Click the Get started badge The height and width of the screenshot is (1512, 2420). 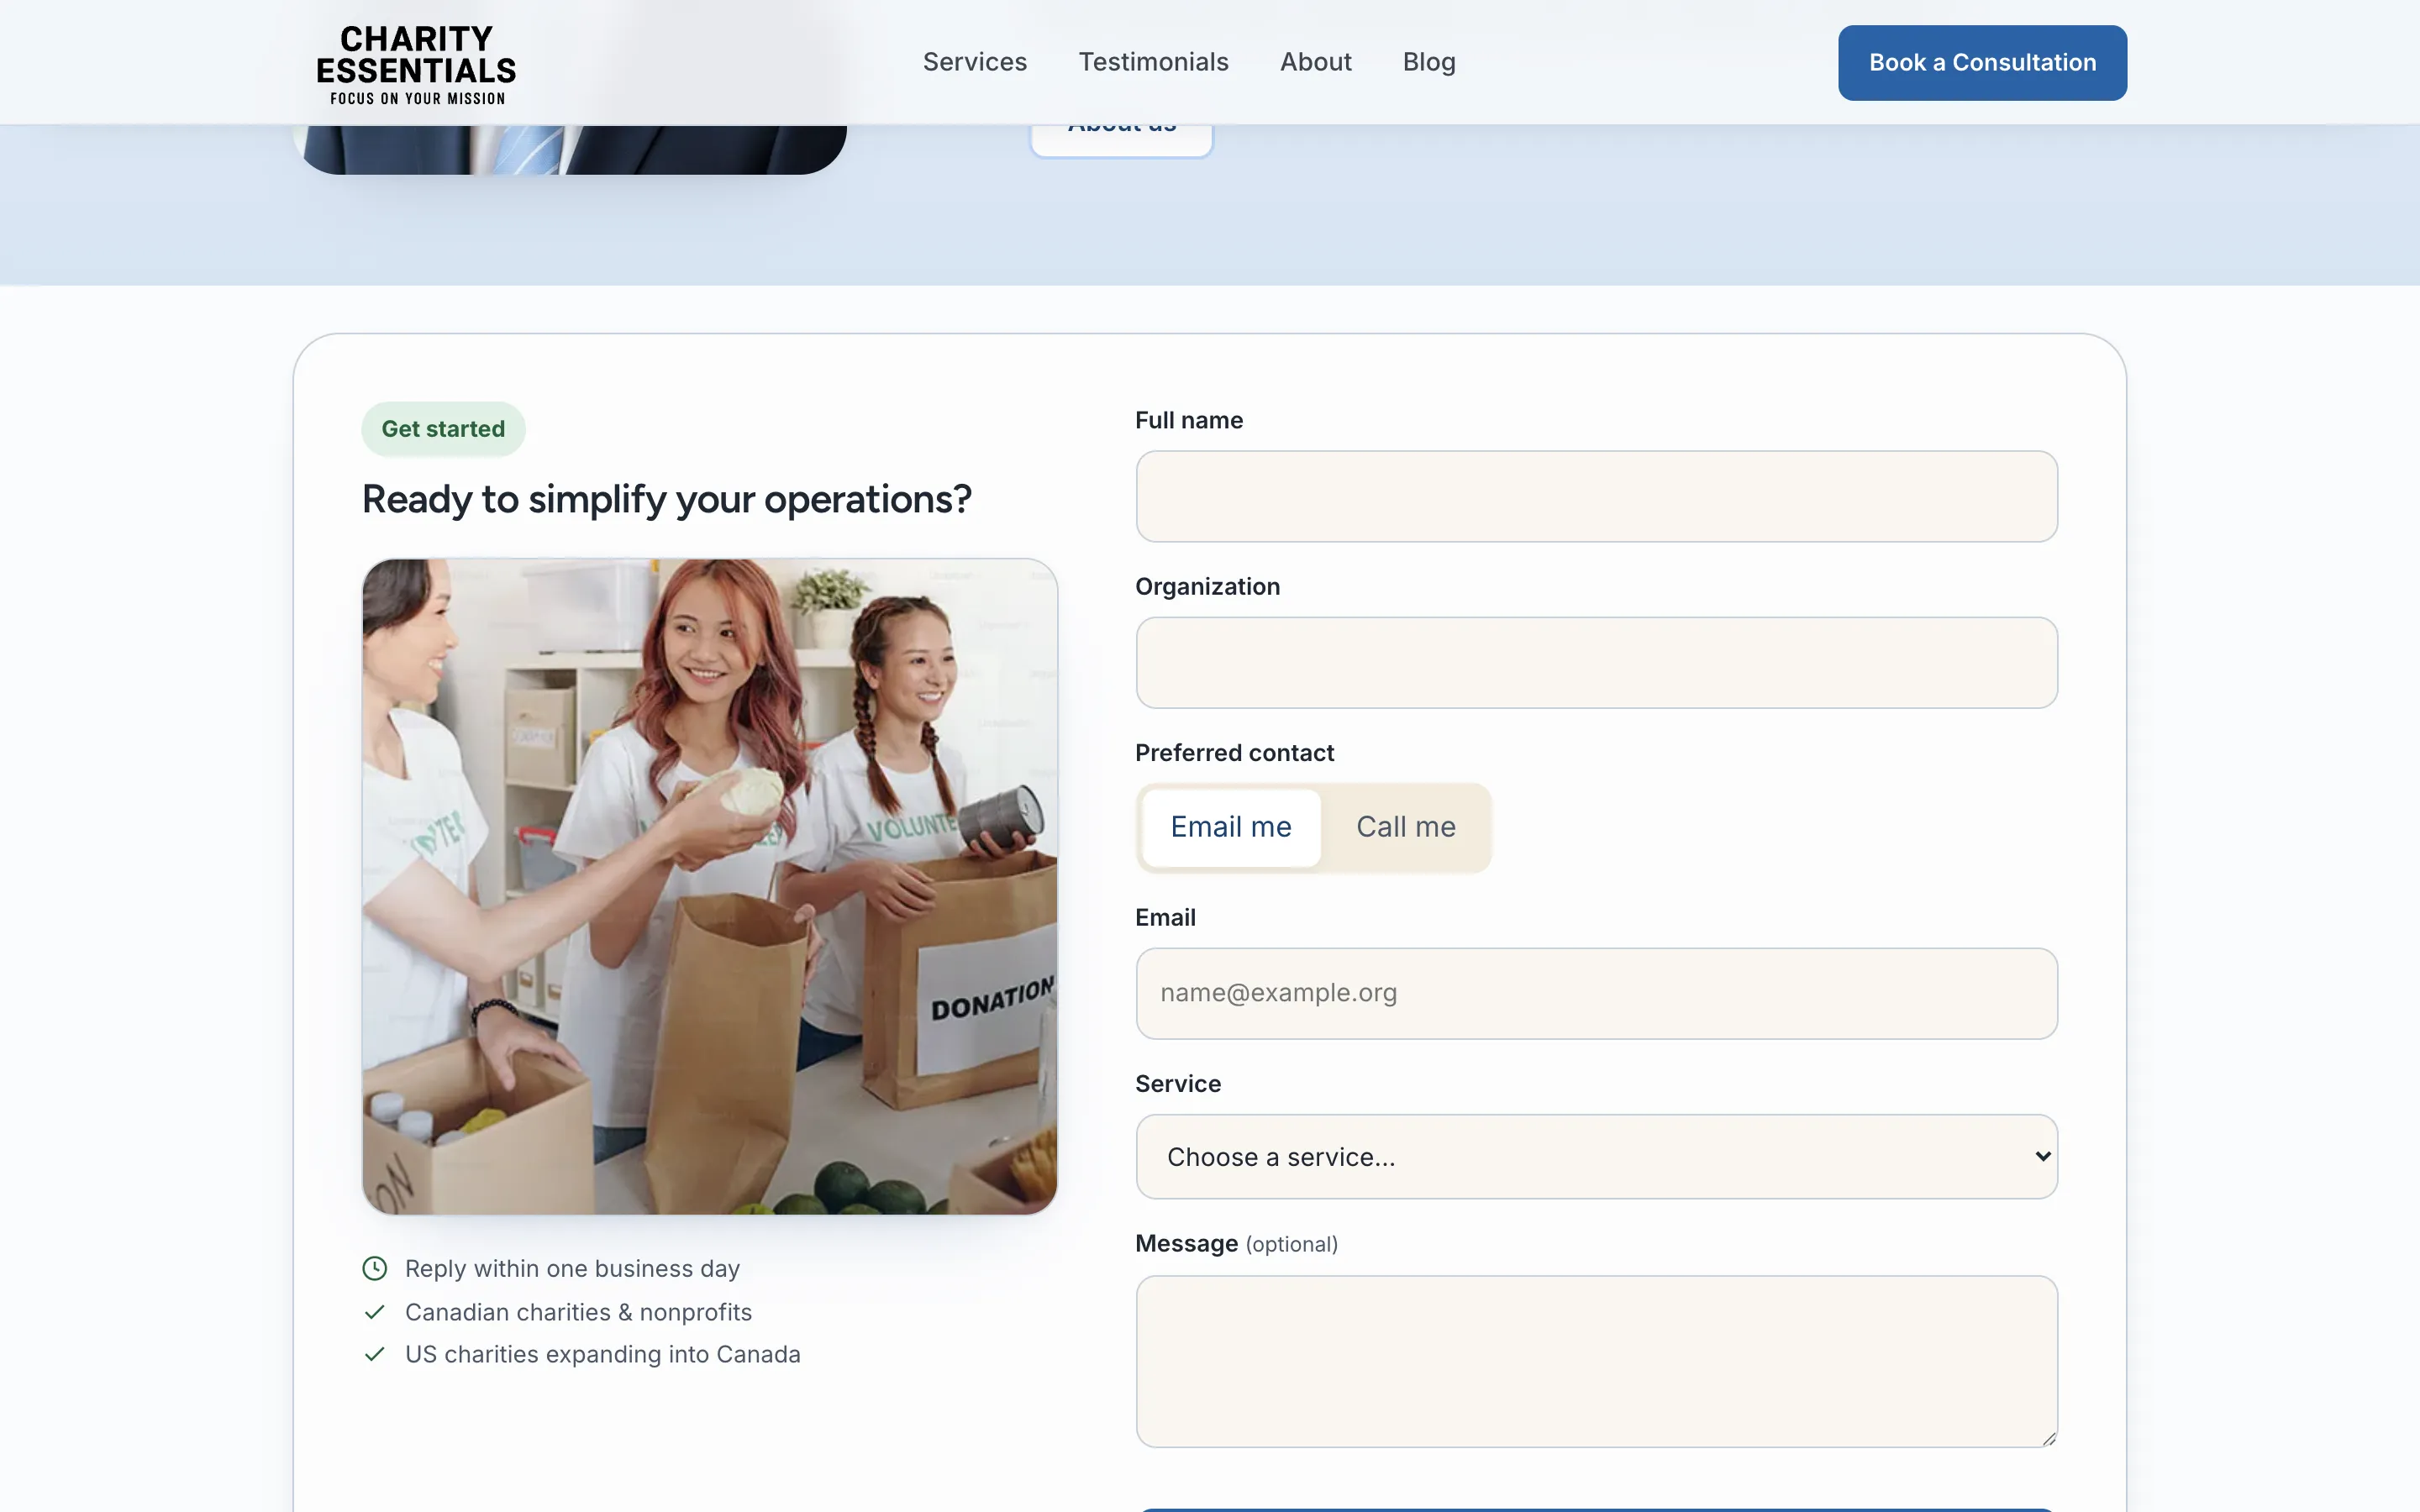443,429
